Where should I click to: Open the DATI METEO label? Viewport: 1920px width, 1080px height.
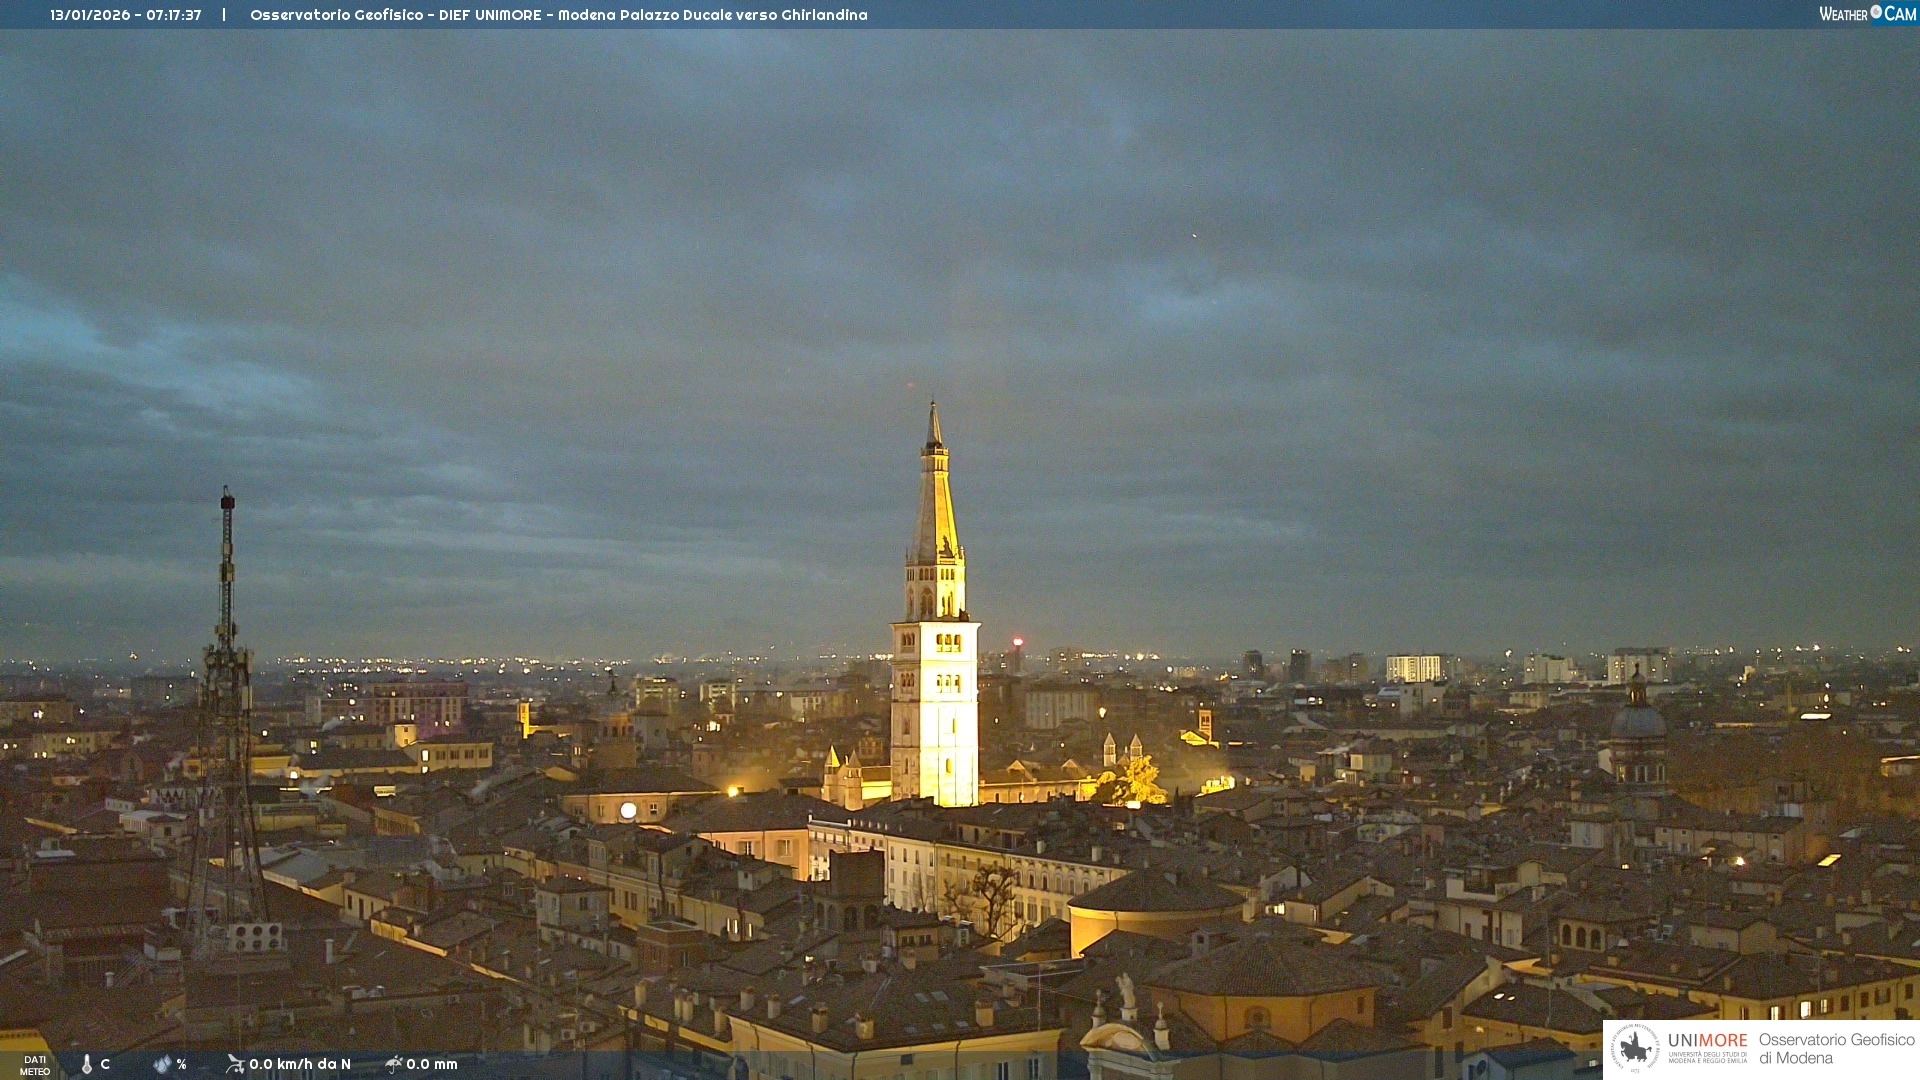tap(35, 1065)
